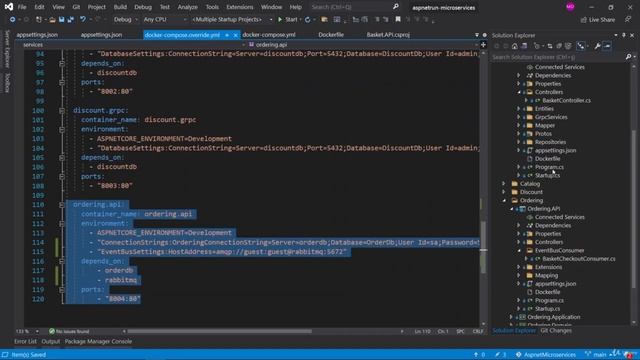
Task: Click Collapse All icon in Solution Explorer
Action: click(559, 46)
